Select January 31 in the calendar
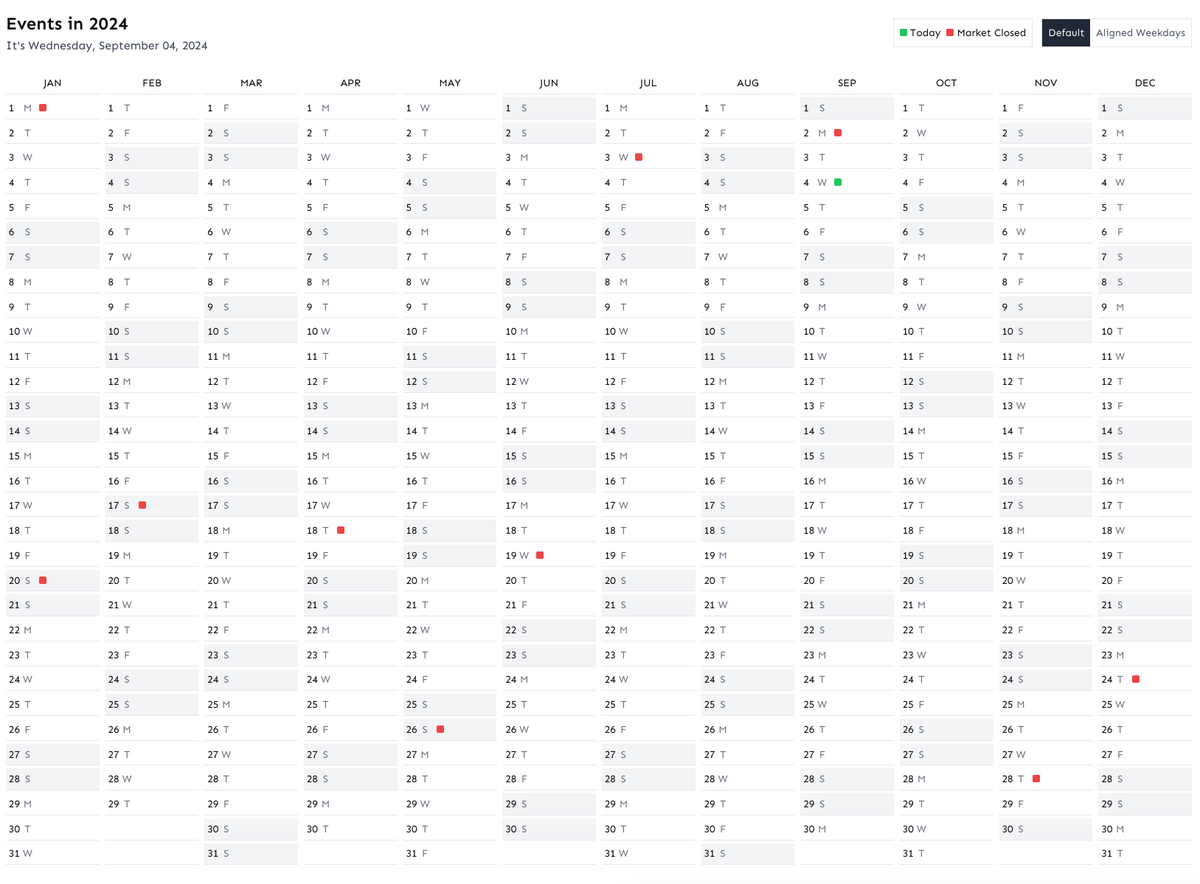 coord(52,853)
